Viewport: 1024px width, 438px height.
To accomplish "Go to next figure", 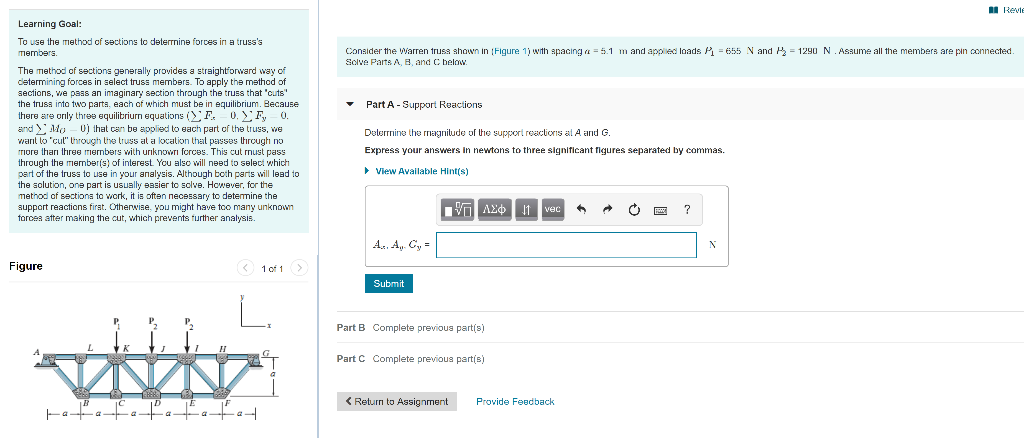I will coord(298,268).
